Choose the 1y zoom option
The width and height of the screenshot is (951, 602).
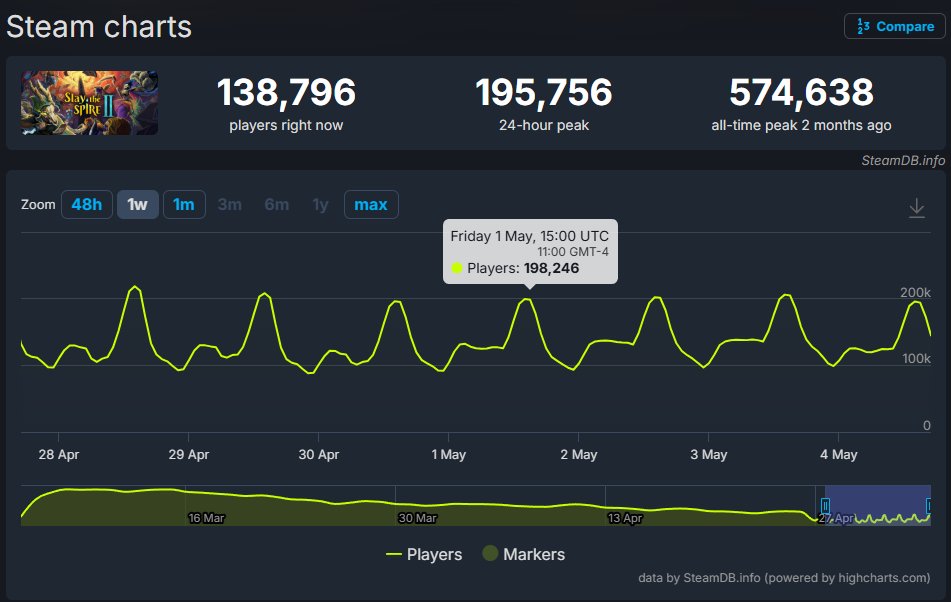click(x=320, y=204)
